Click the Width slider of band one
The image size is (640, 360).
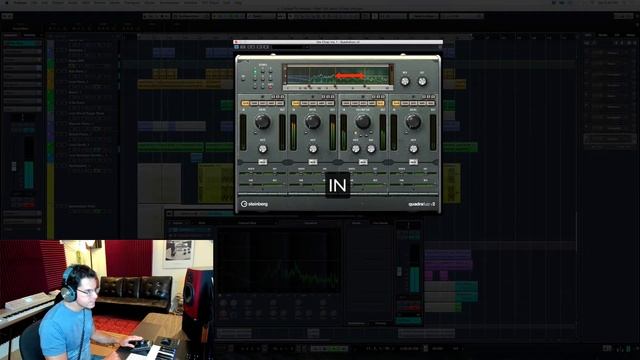tap(251, 173)
